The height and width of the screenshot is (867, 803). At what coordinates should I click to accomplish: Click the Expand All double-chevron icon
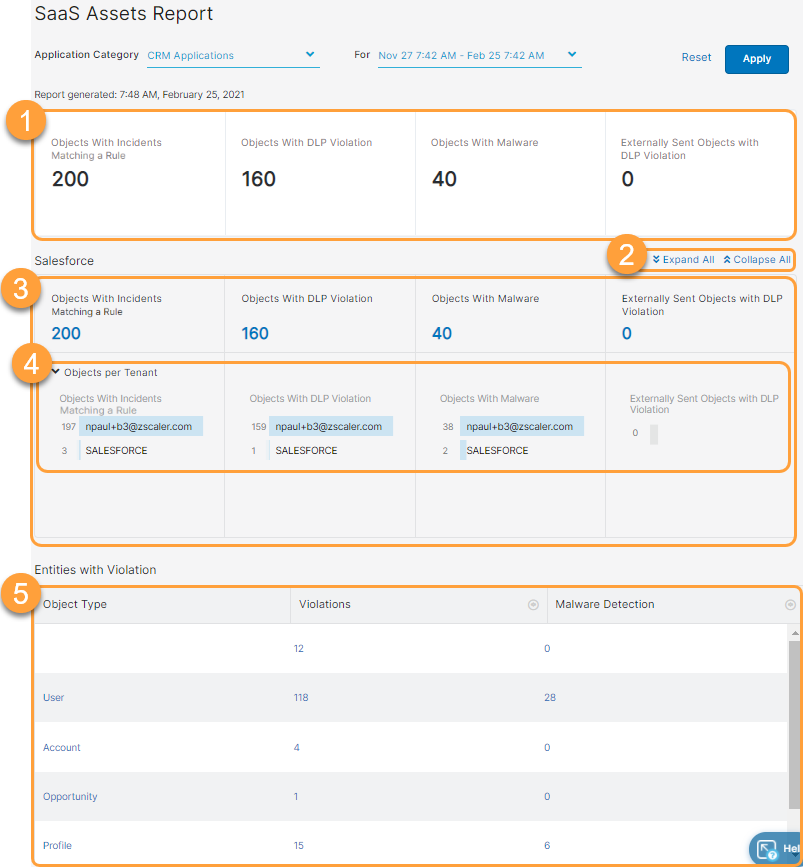(x=655, y=259)
